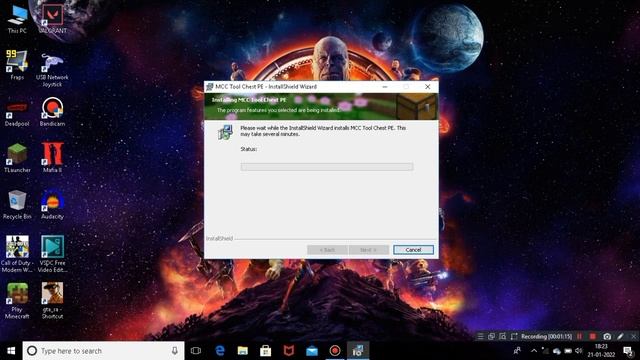
Task: Open Bandicam recorder from the taskbar
Action: [x=335, y=351]
